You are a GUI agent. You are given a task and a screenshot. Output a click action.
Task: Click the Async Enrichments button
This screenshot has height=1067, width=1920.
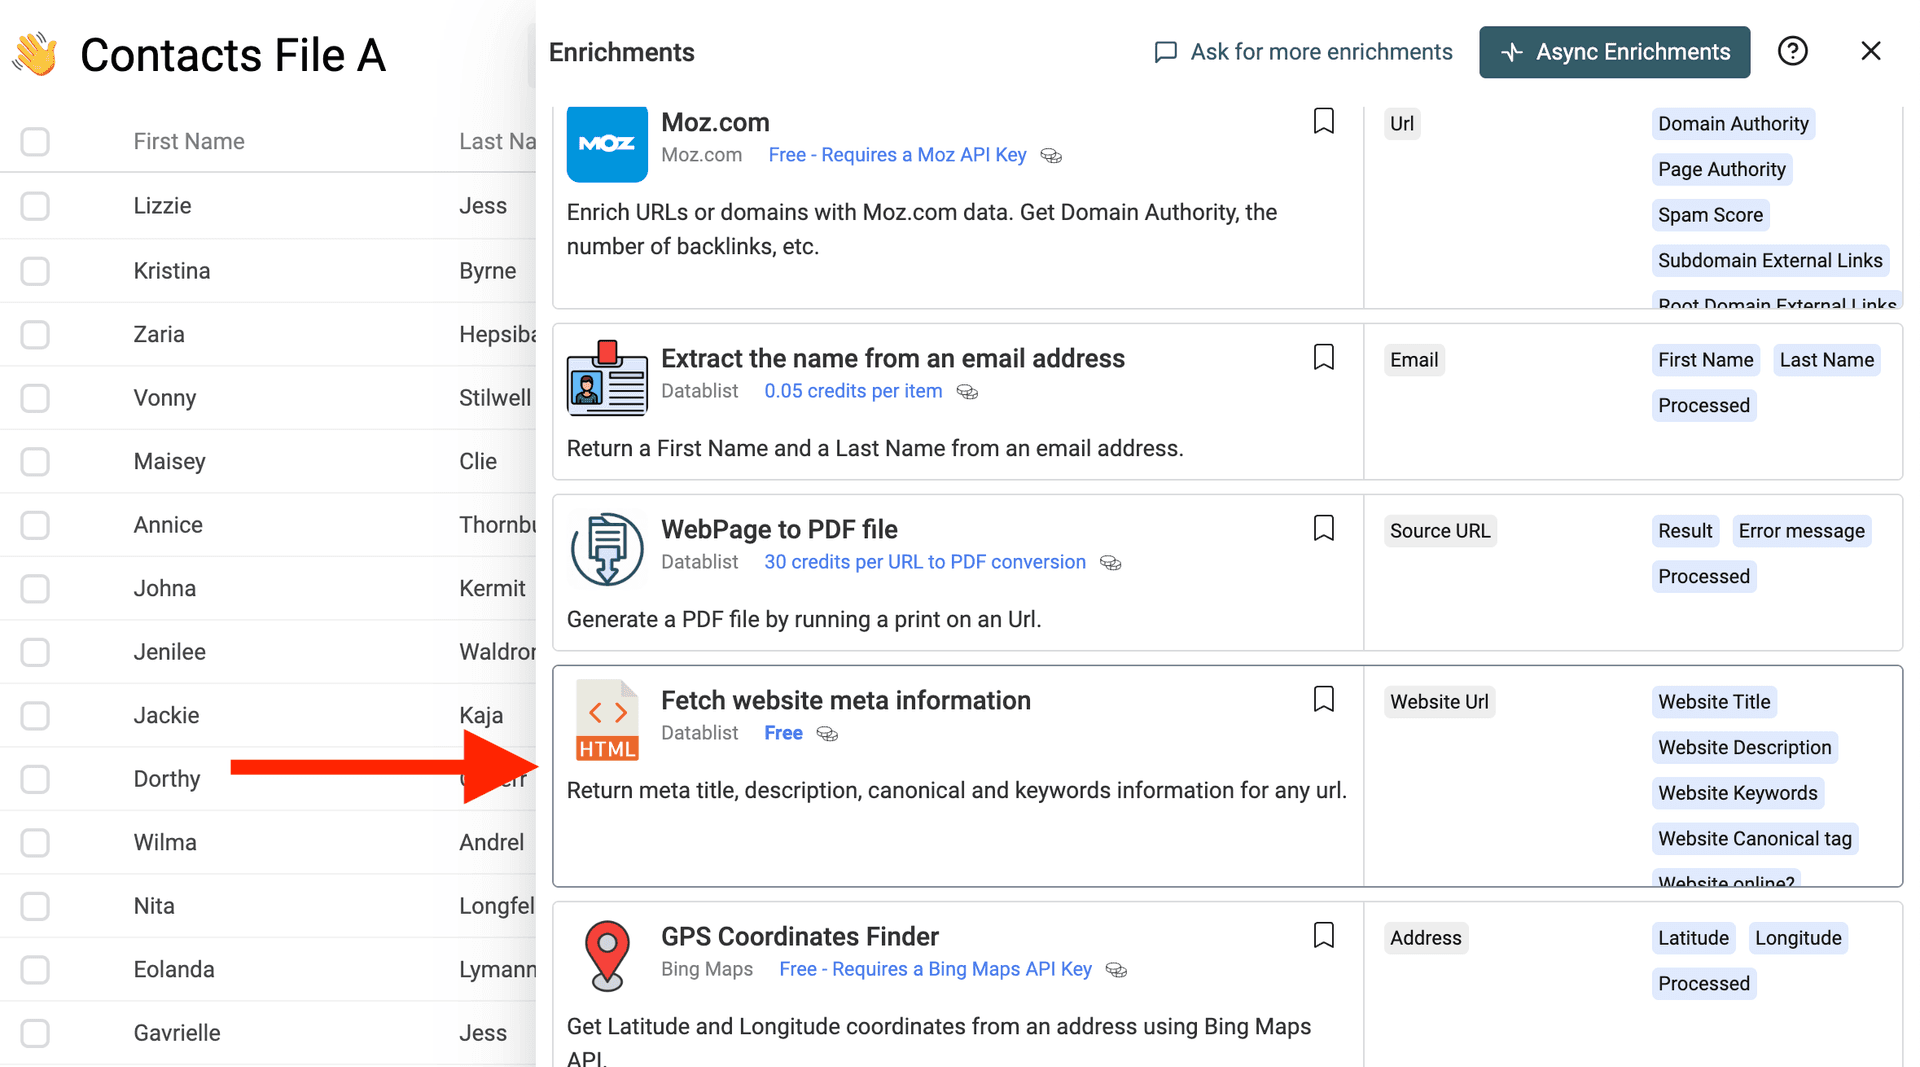coord(1614,52)
